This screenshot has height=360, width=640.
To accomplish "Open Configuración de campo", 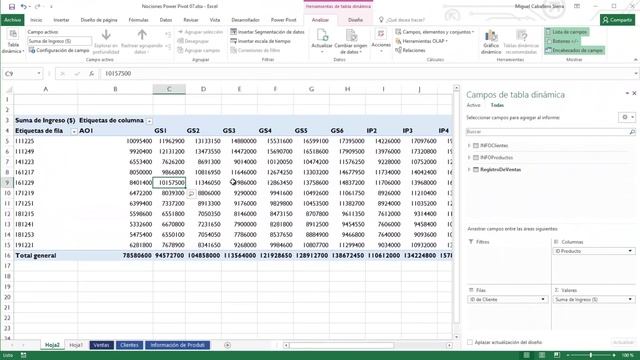I will 59,50.
